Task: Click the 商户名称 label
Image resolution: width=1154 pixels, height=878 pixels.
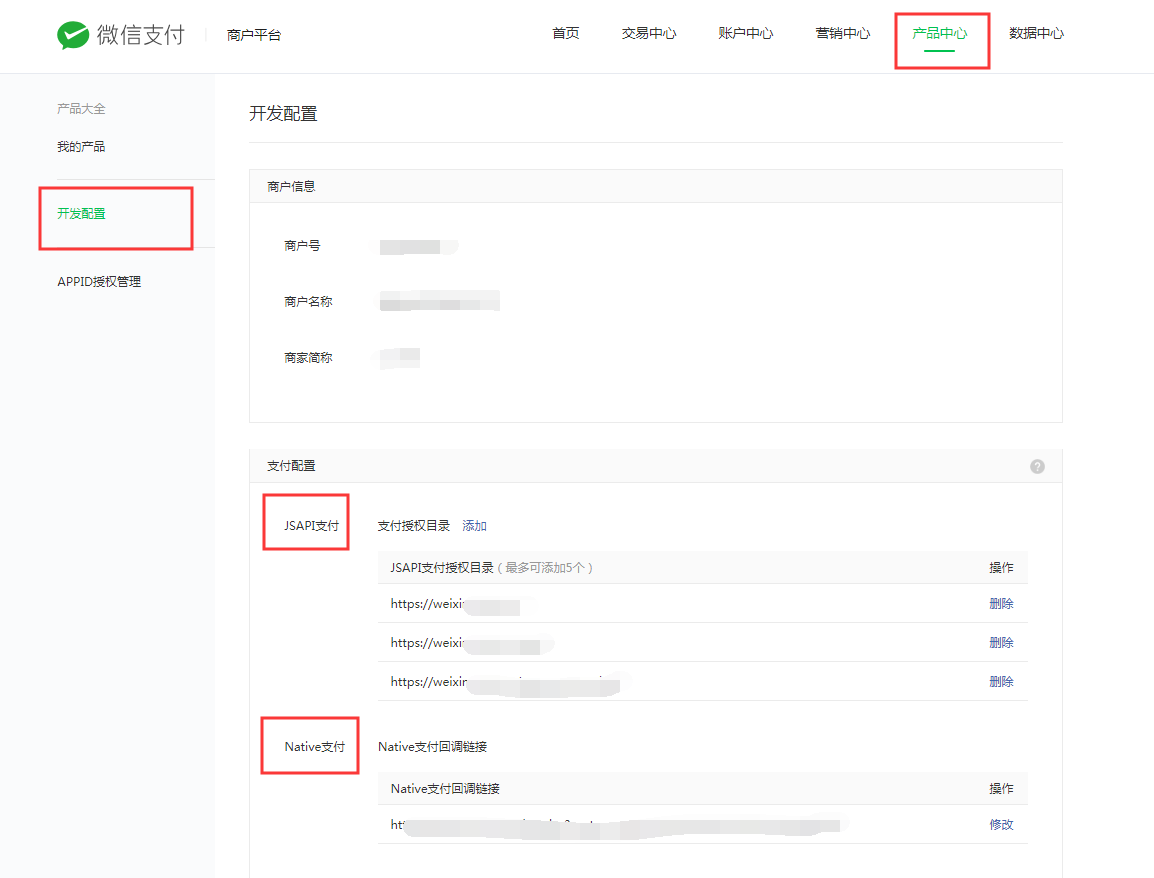Action: (308, 302)
